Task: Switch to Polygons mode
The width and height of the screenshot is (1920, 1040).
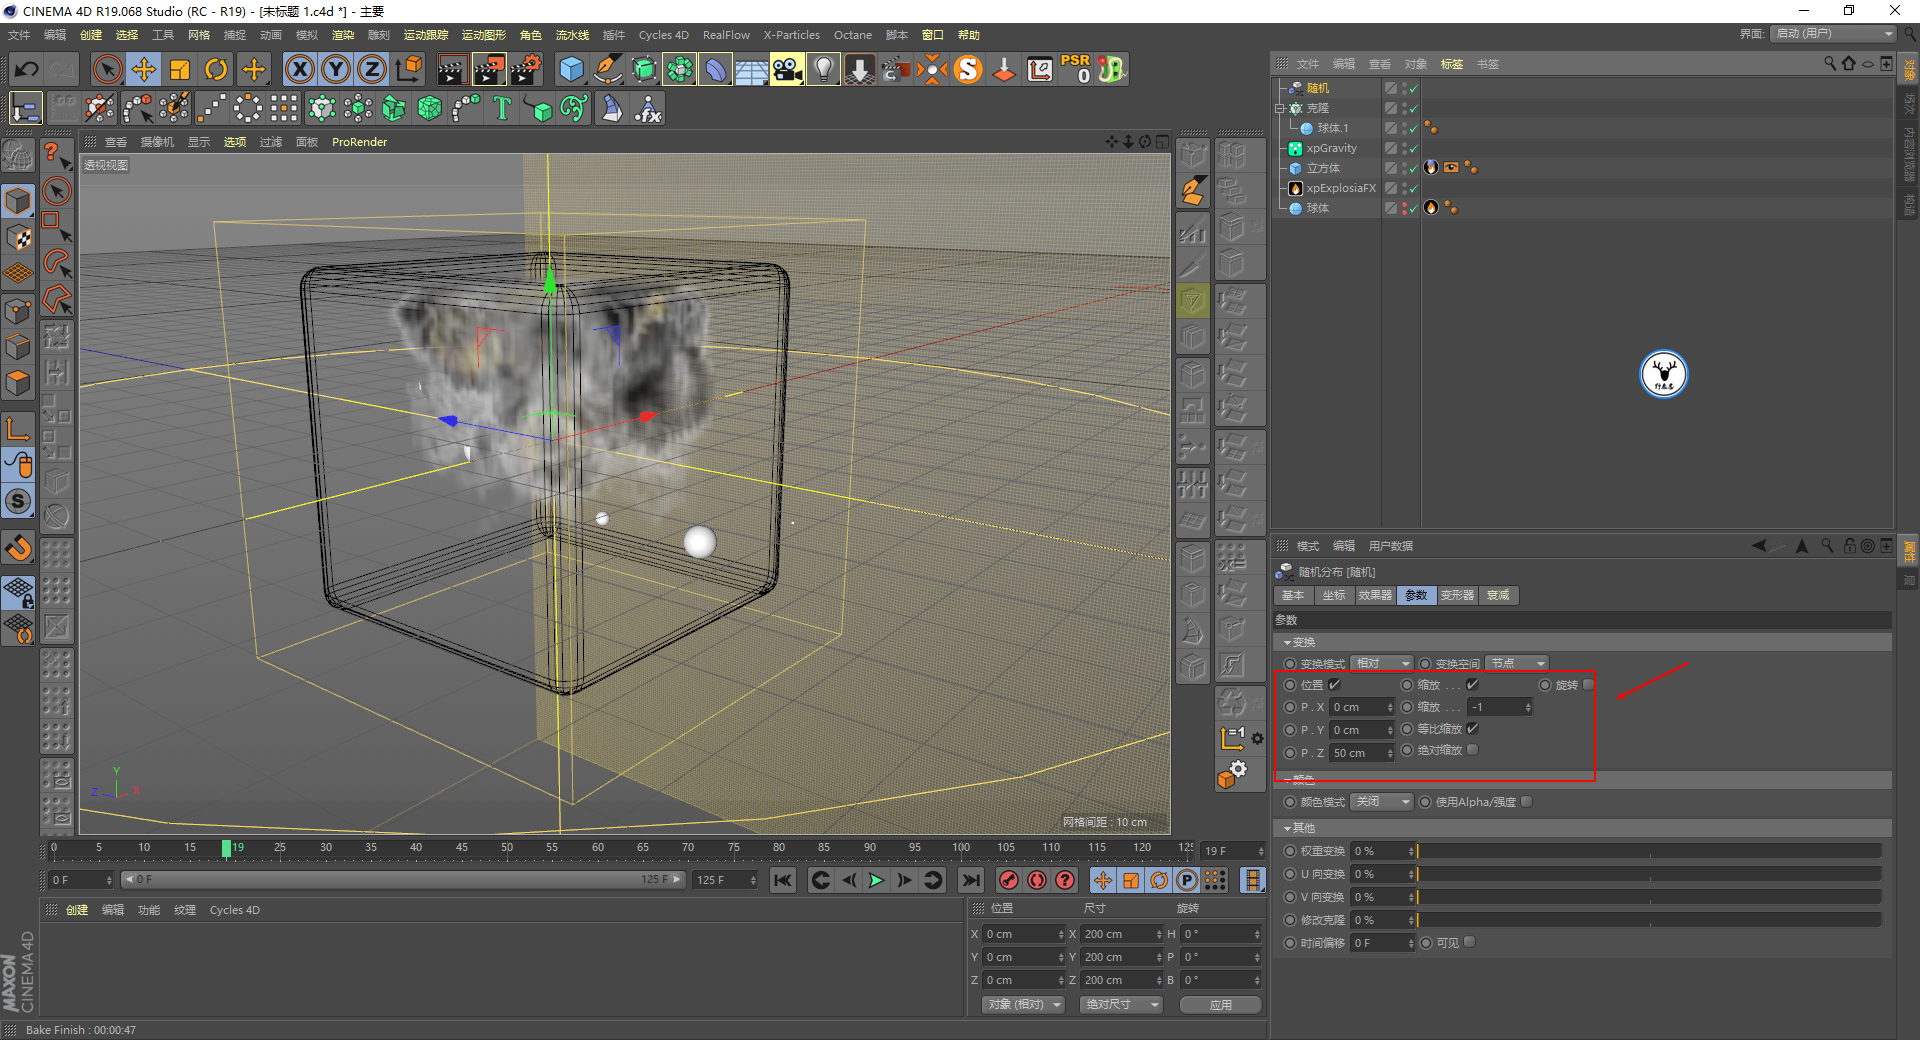Action: 18,383
